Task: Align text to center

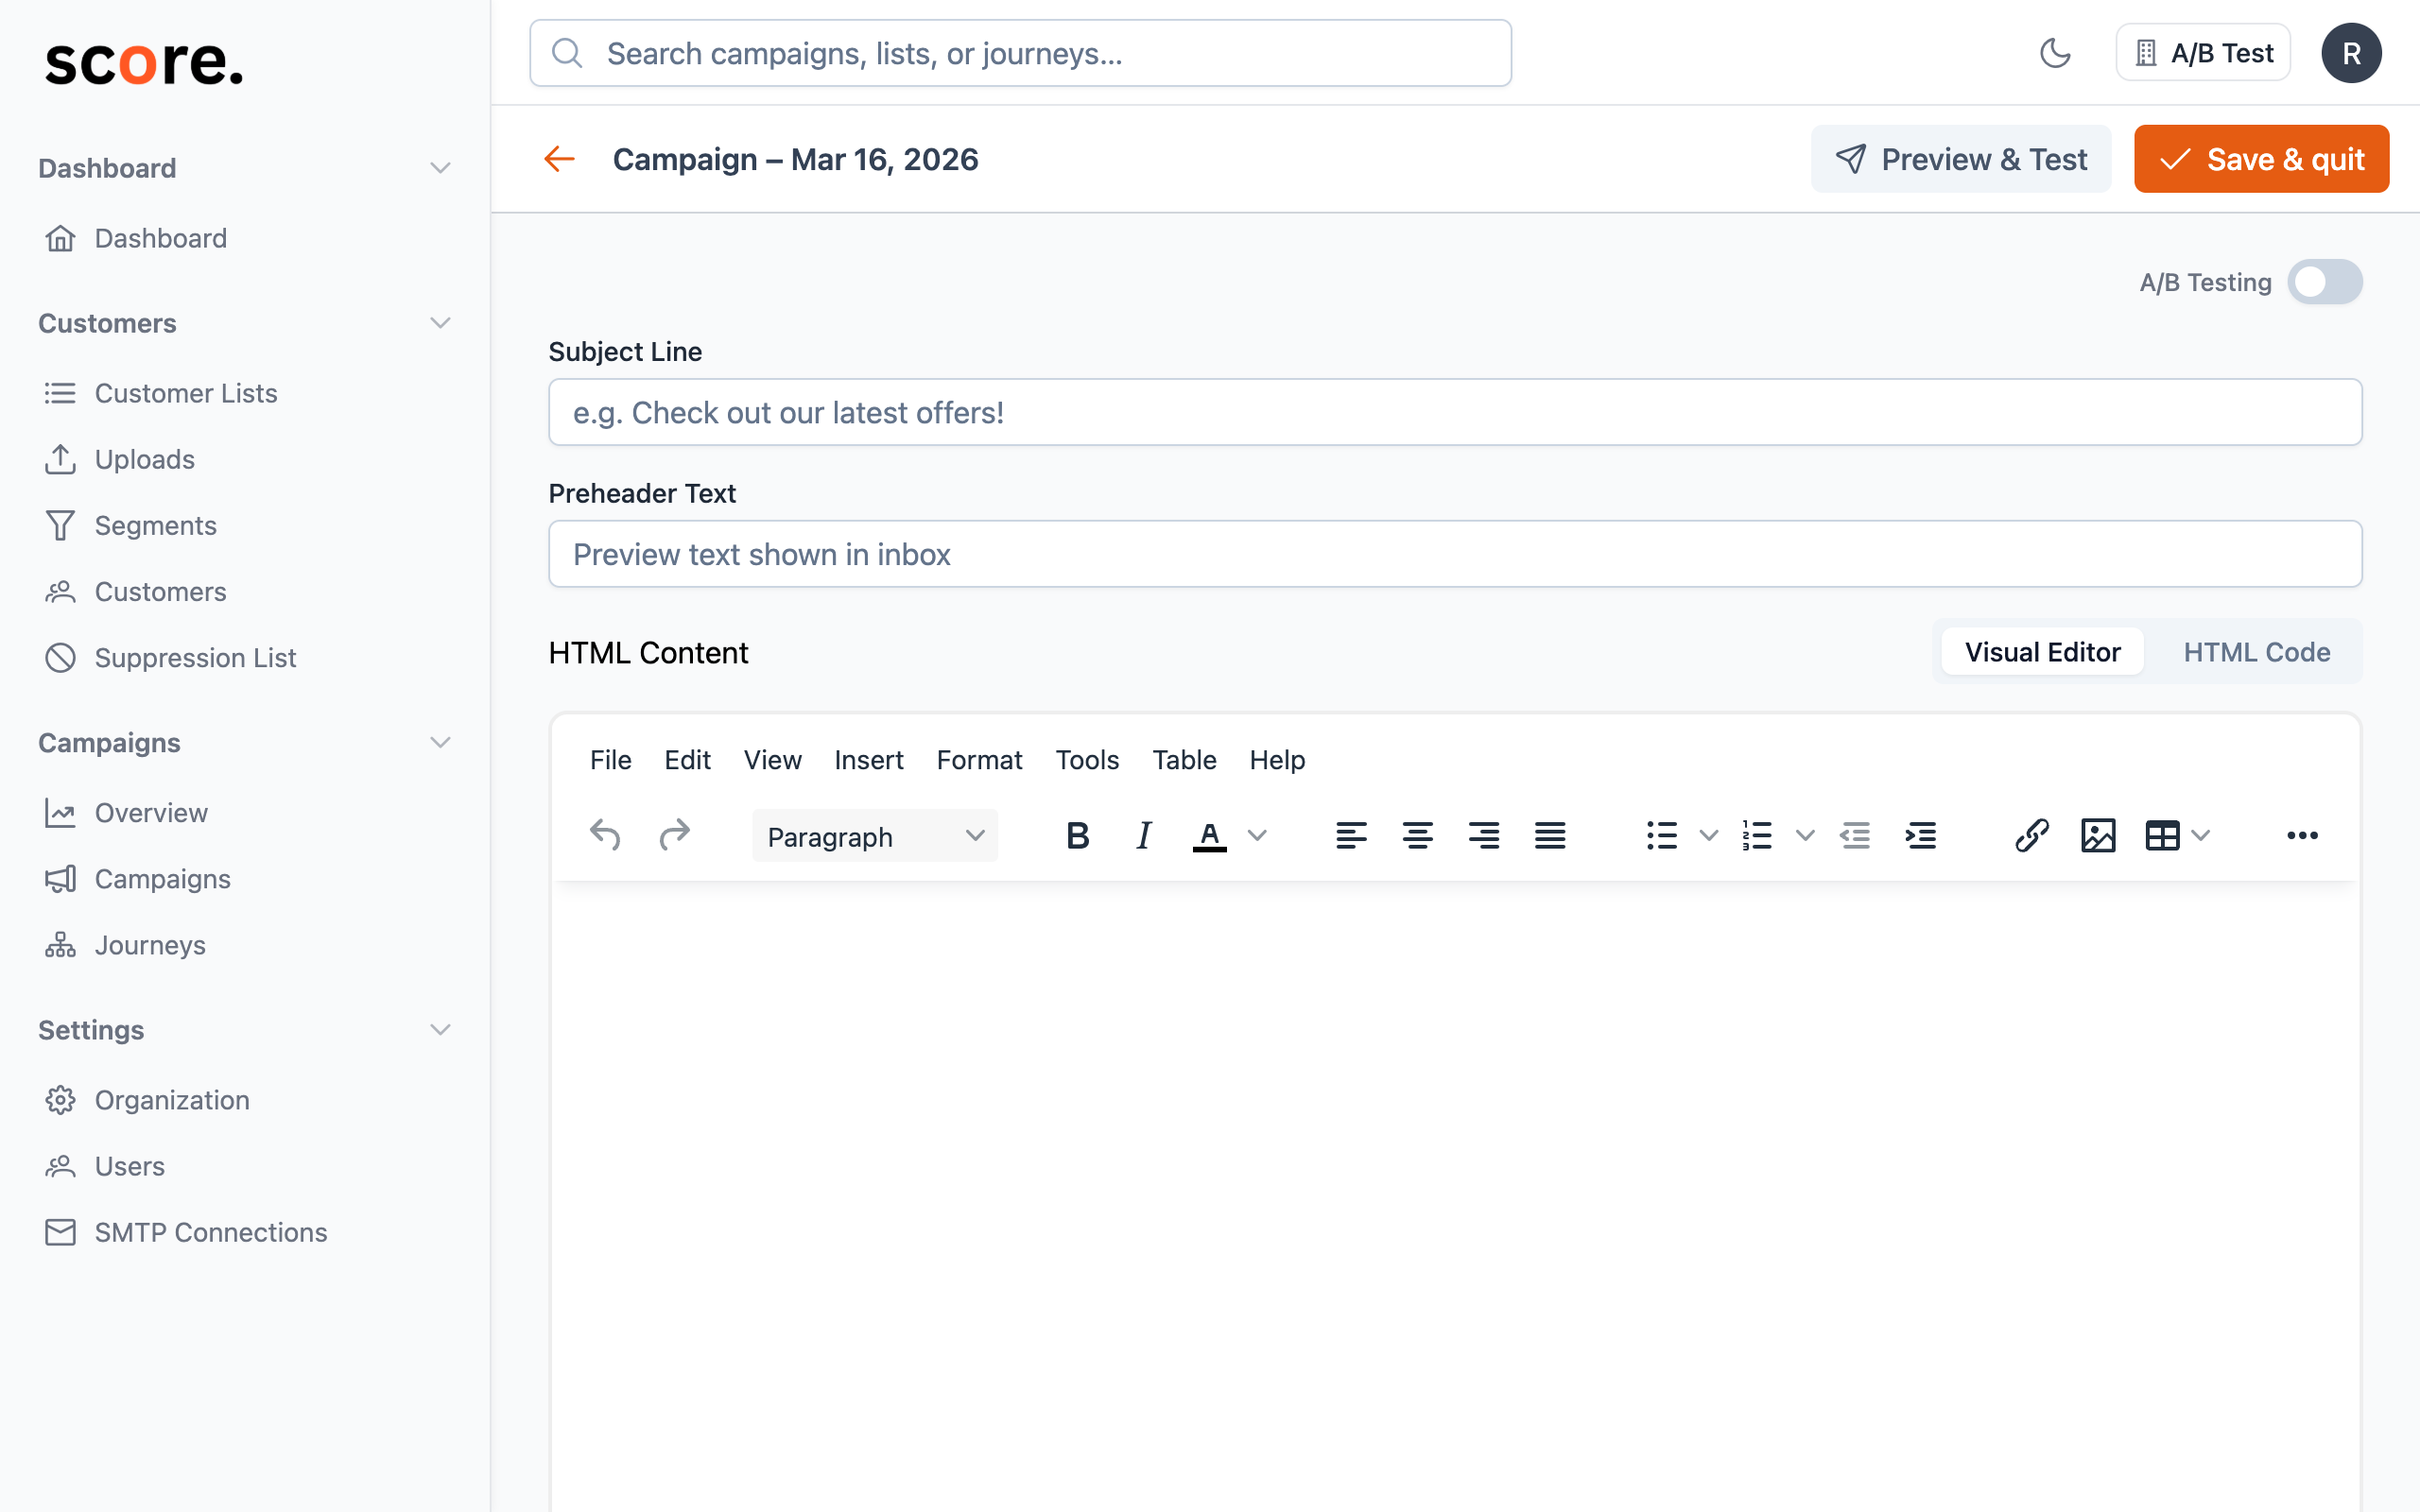Action: point(1418,836)
